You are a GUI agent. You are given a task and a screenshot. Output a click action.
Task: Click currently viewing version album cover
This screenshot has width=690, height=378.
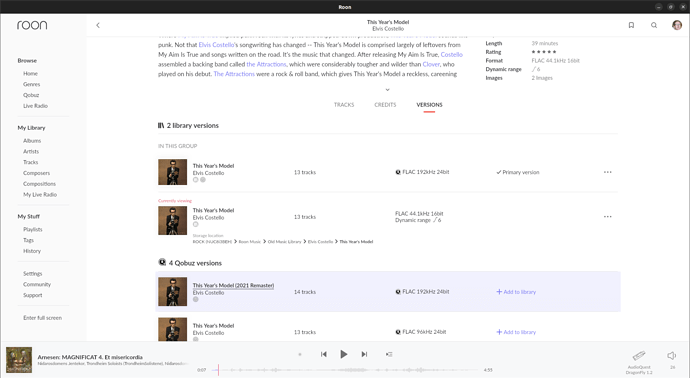172,220
